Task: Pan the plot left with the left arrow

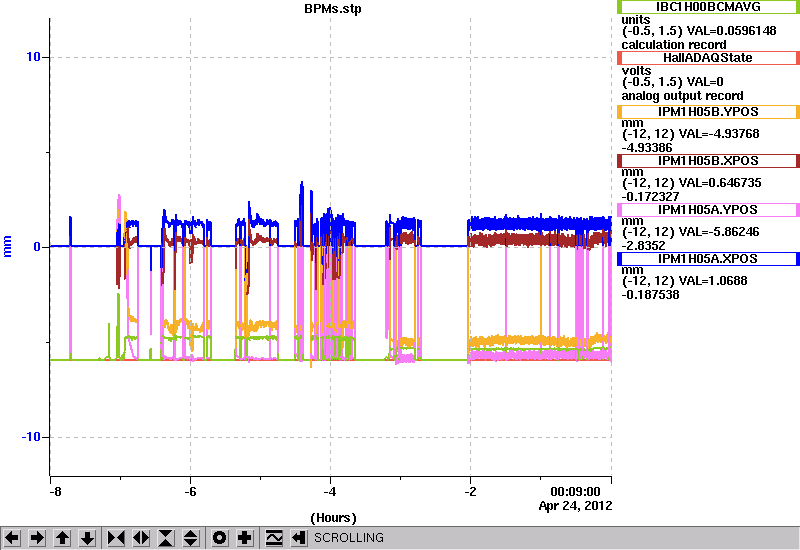Action: [12, 538]
